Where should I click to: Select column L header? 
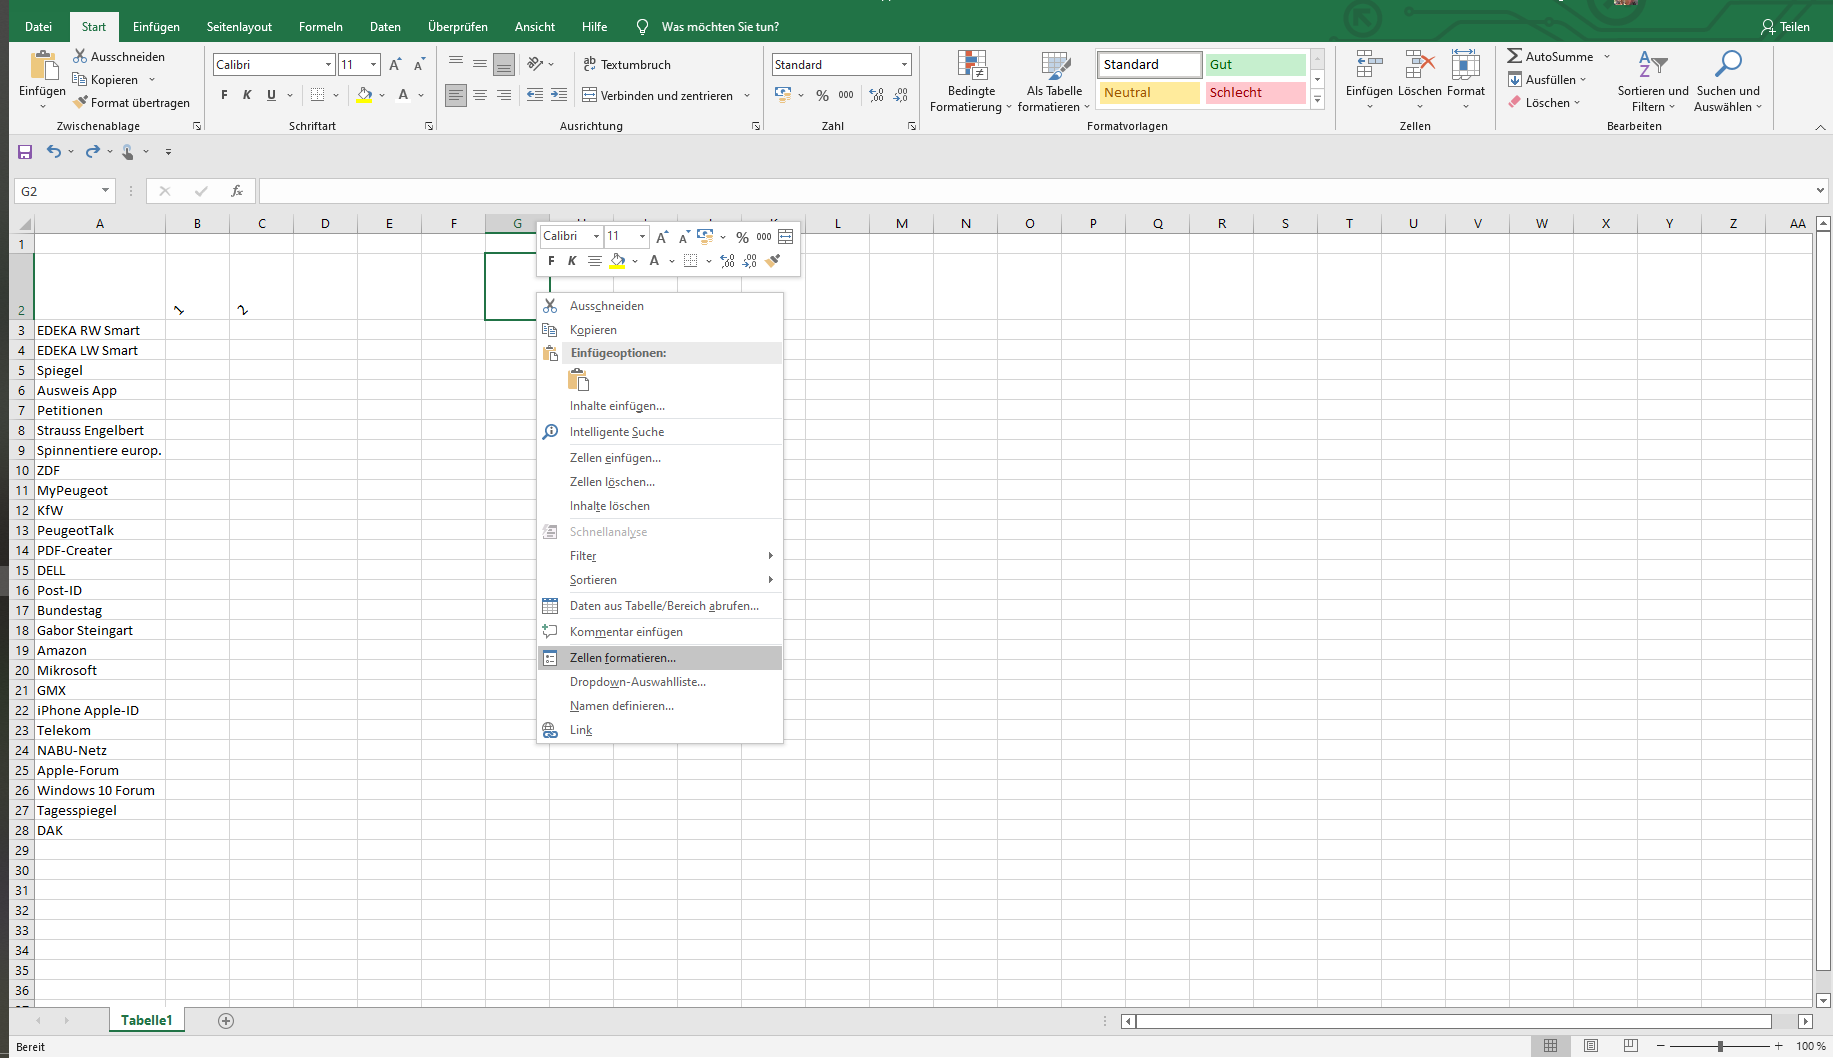838,224
